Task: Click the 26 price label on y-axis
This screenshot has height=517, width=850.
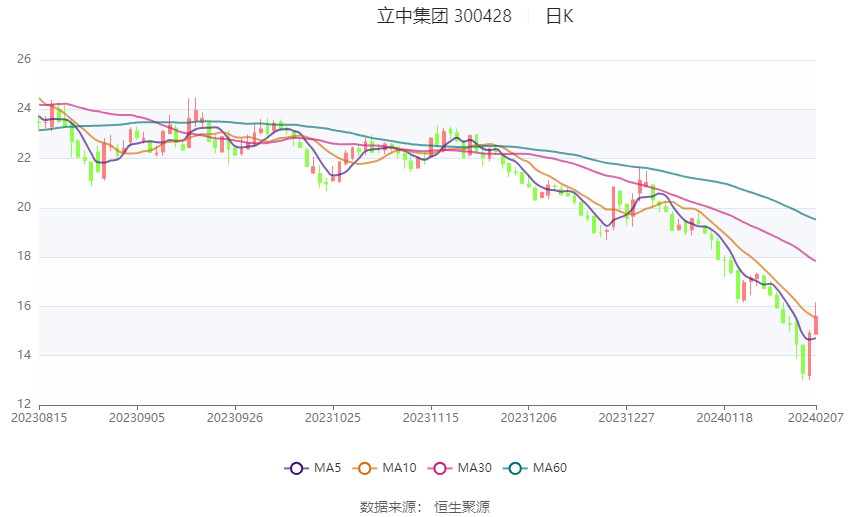Action: 24,60
